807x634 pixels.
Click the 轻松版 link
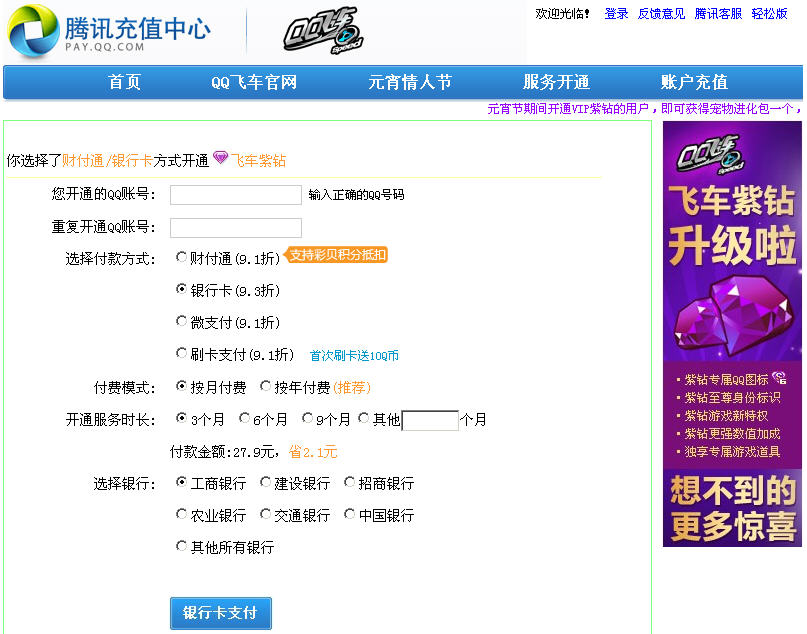point(769,14)
